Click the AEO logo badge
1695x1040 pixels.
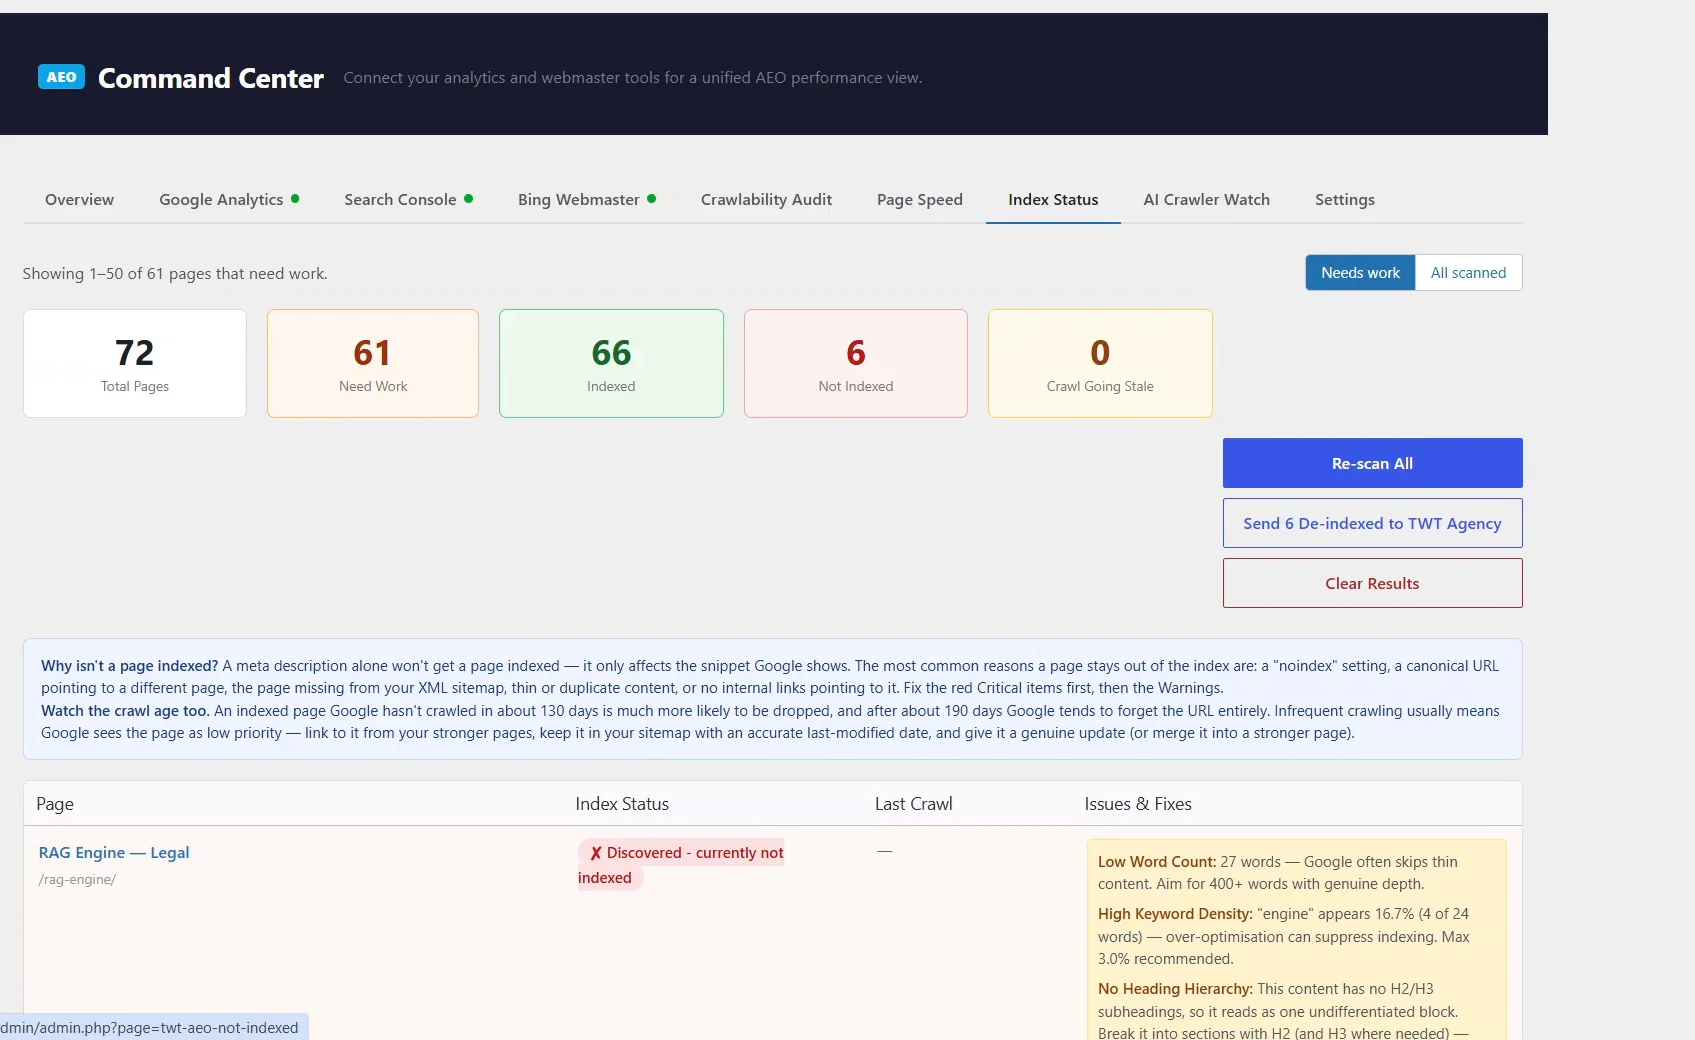(x=61, y=77)
